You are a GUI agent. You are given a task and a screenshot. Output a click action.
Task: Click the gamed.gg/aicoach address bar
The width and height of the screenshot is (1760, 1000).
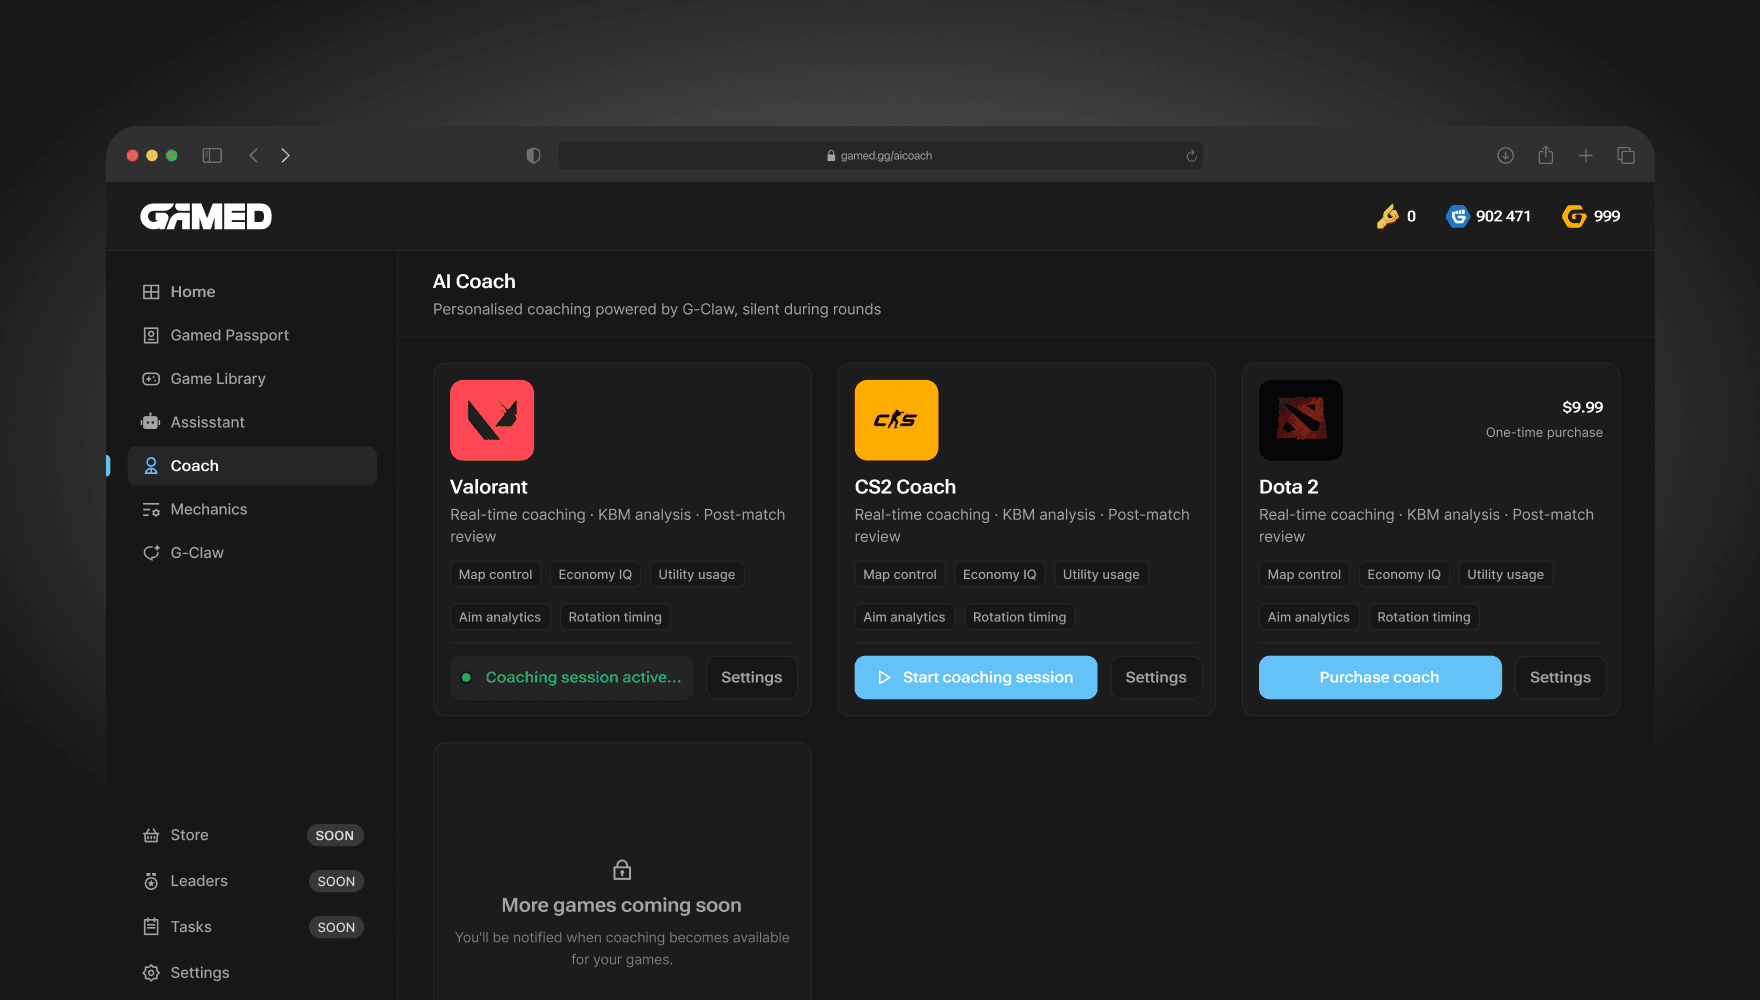[880, 156]
